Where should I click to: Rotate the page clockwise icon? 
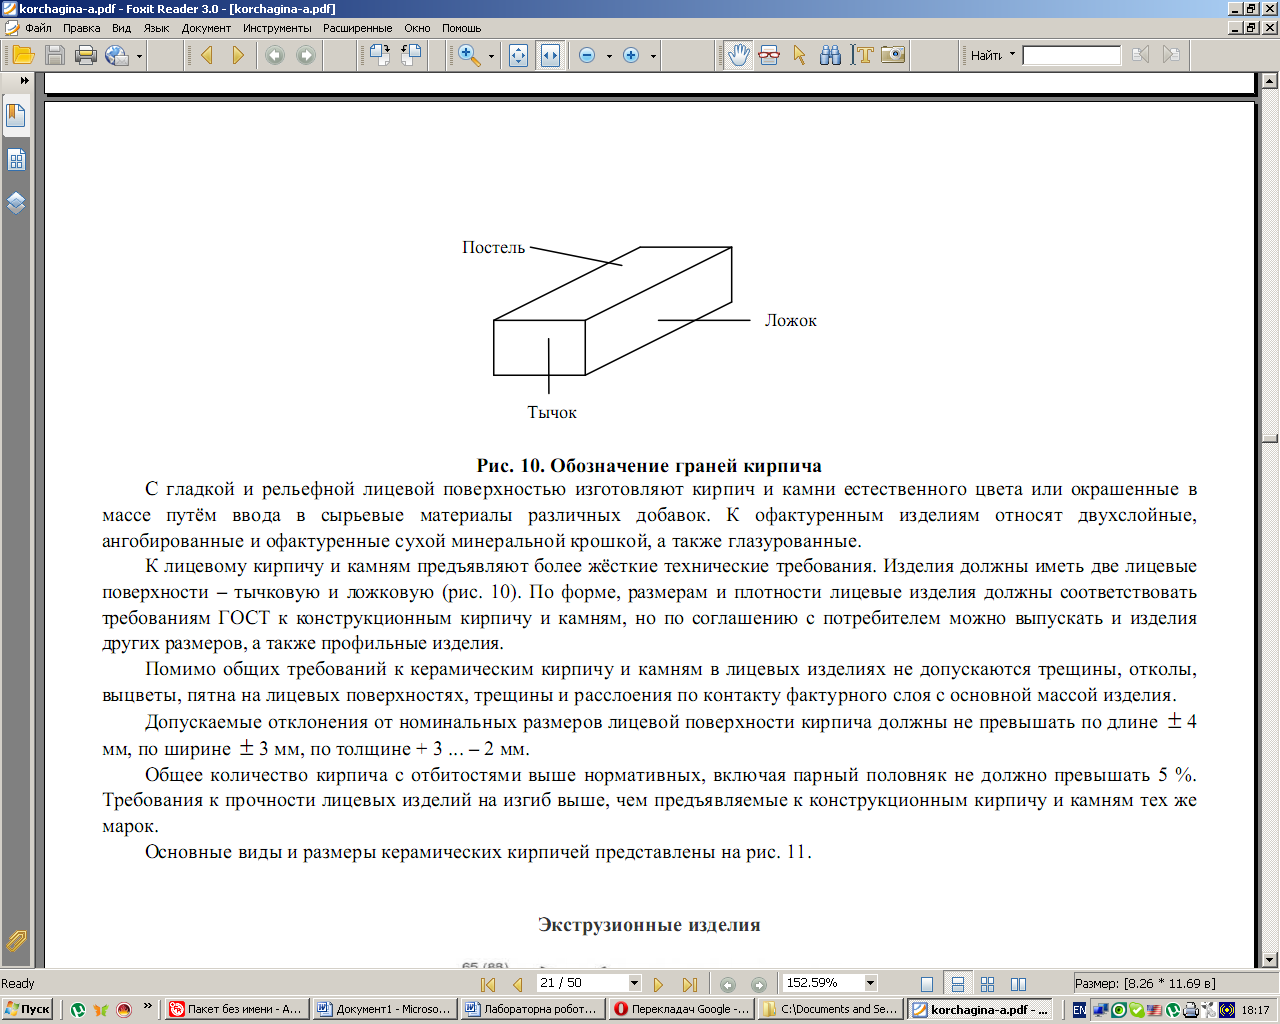380,55
